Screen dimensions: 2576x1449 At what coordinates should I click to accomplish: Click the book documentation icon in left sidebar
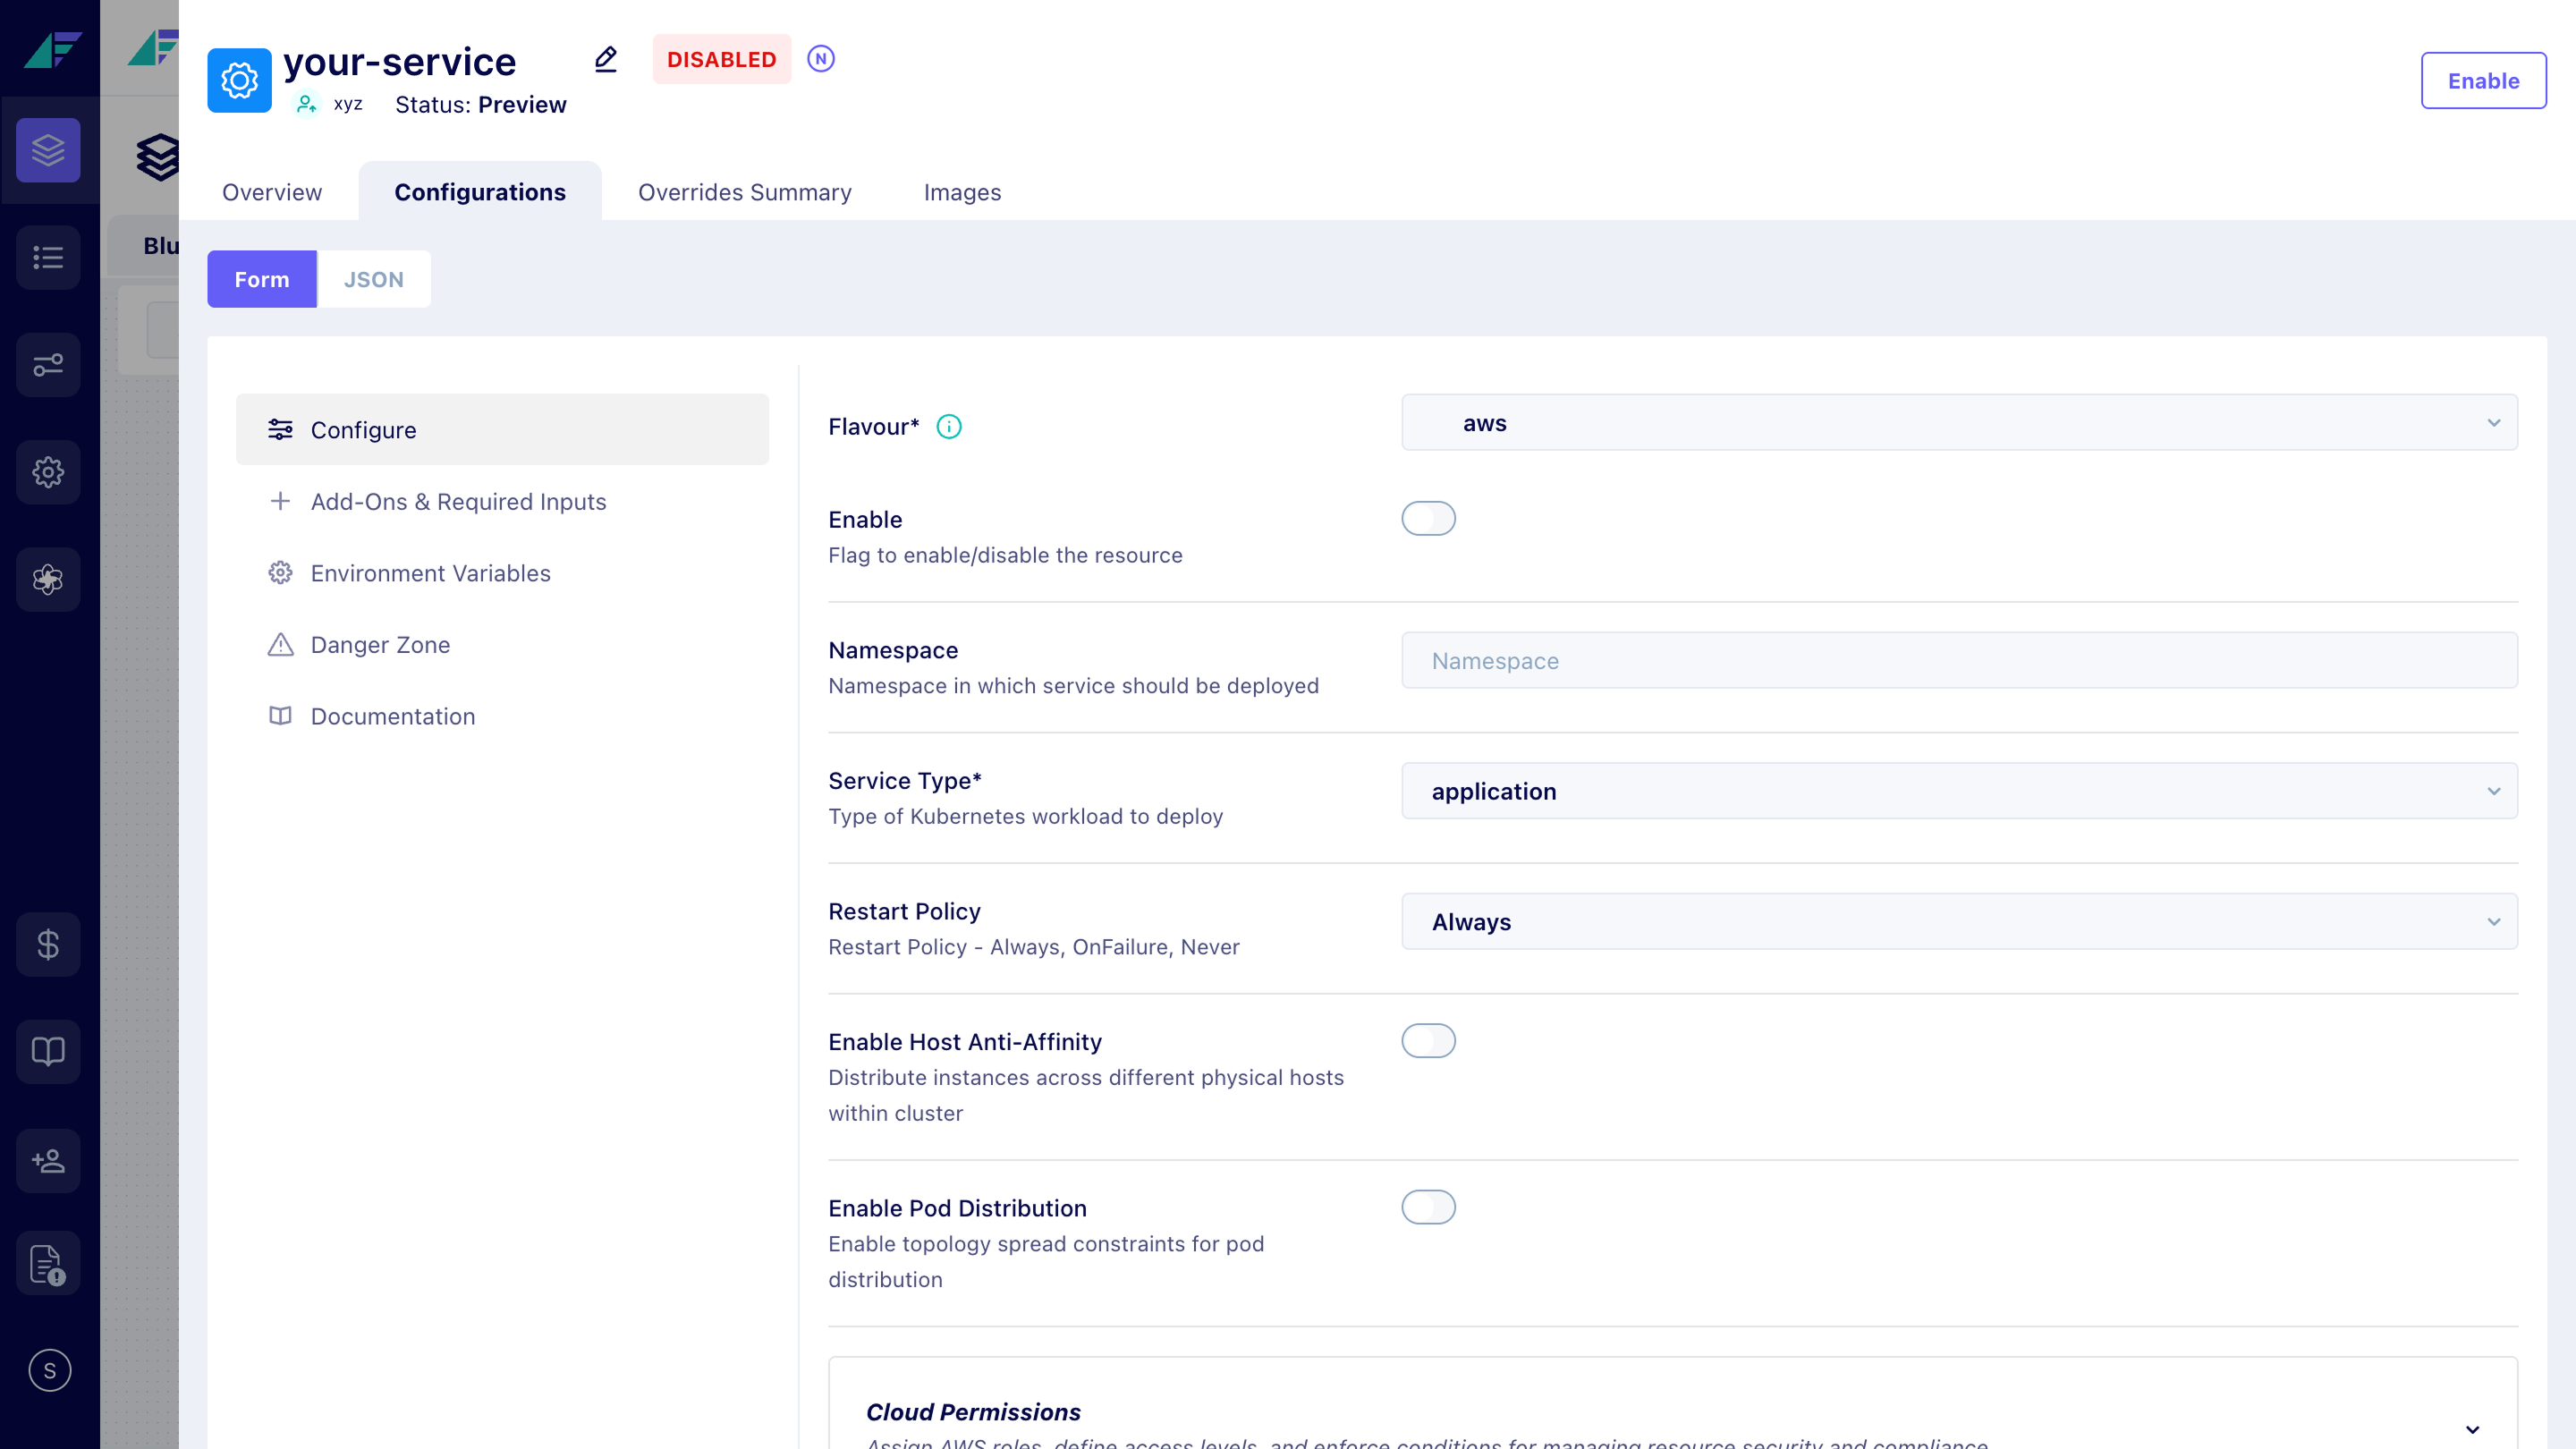(48, 1051)
